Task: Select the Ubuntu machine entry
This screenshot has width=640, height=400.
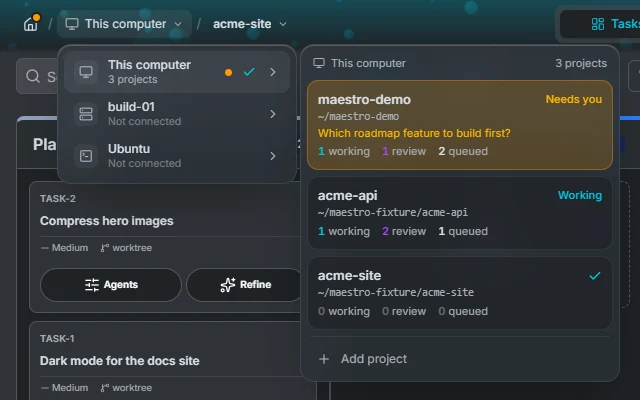Action: point(177,156)
